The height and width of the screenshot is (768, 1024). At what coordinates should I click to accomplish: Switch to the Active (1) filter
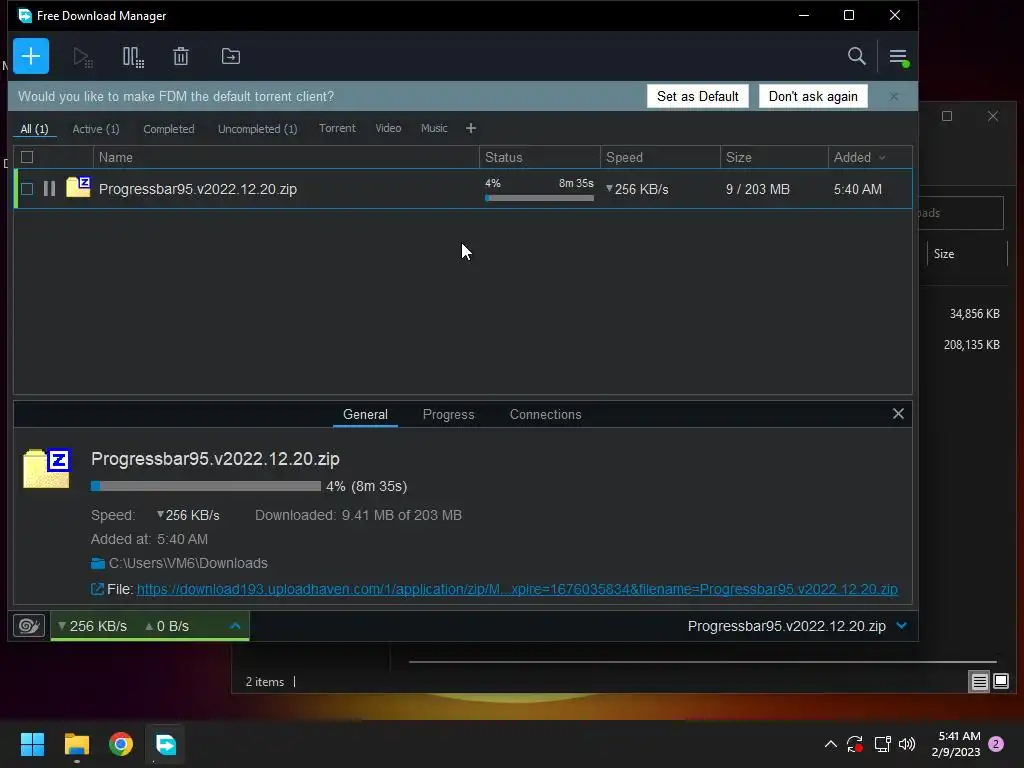(x=96, y=129)
